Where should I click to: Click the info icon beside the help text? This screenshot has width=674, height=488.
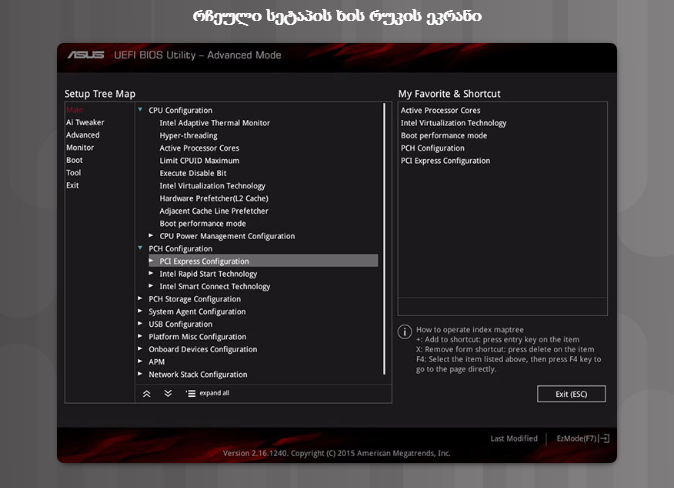(x=405, y=331)
